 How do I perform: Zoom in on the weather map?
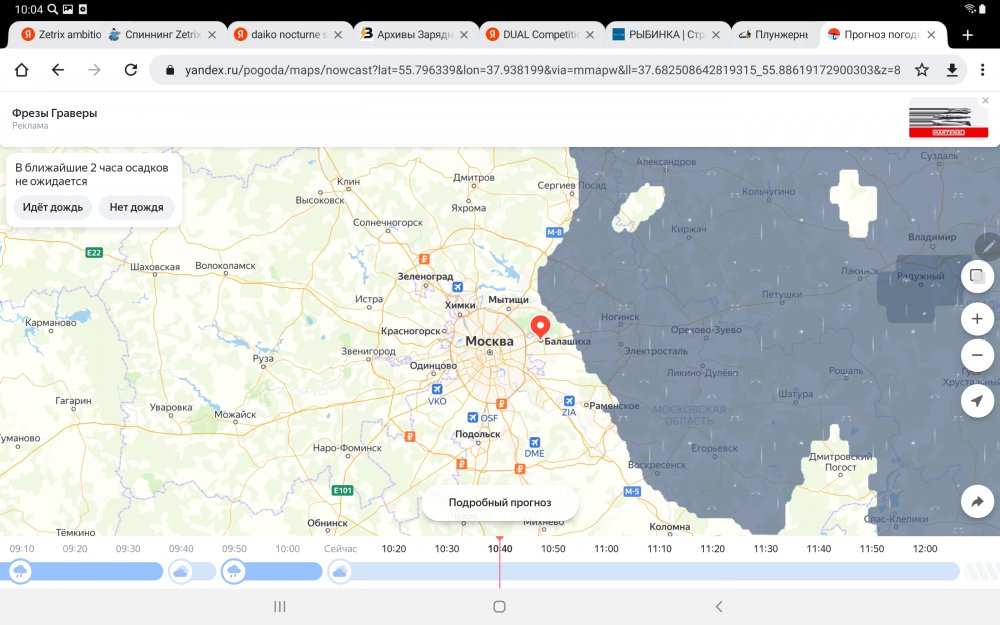coord(977,320)
